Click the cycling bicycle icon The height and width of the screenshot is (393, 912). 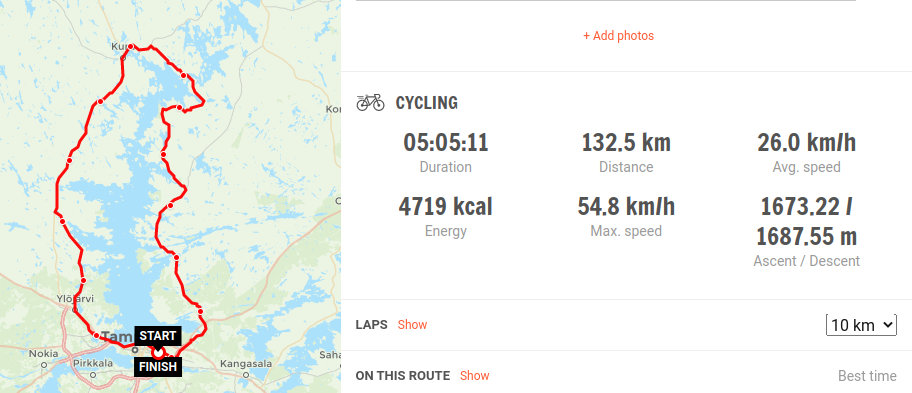pyautogui.click(x=370, y=103)
